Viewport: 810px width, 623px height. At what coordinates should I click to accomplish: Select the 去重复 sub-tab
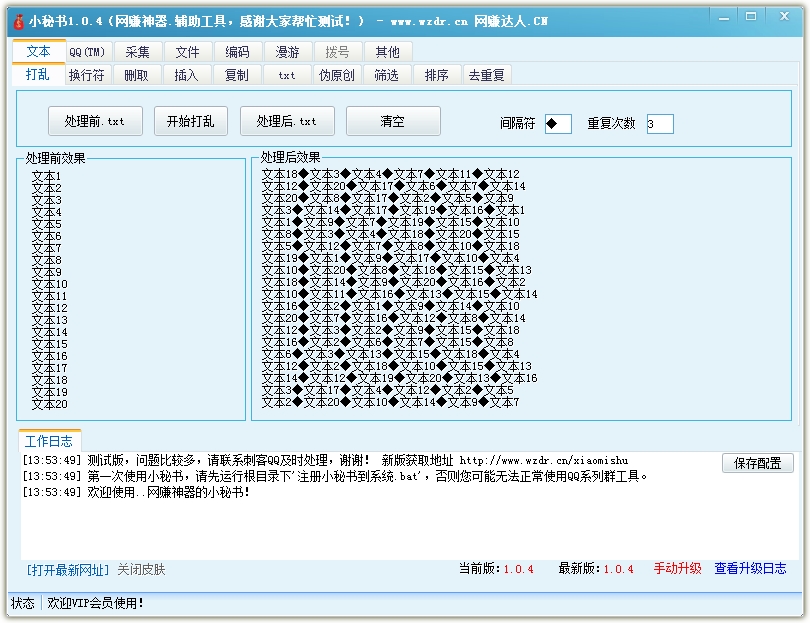click(x=487, y=75)
